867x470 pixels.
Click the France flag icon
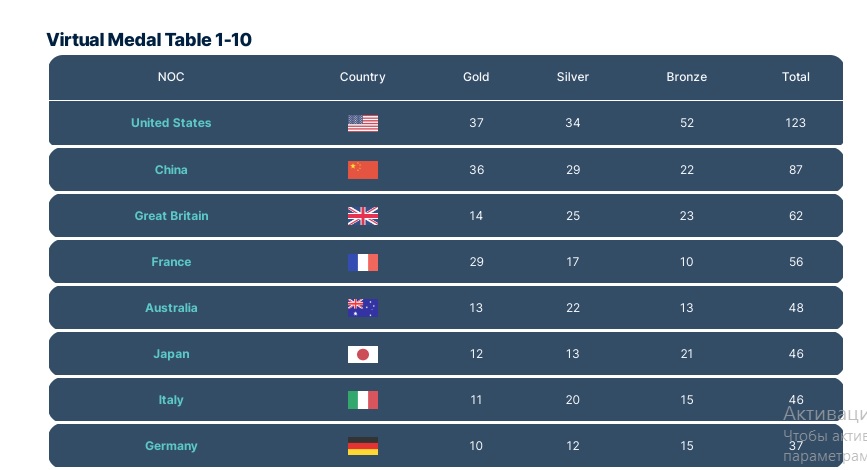(362, 262)
